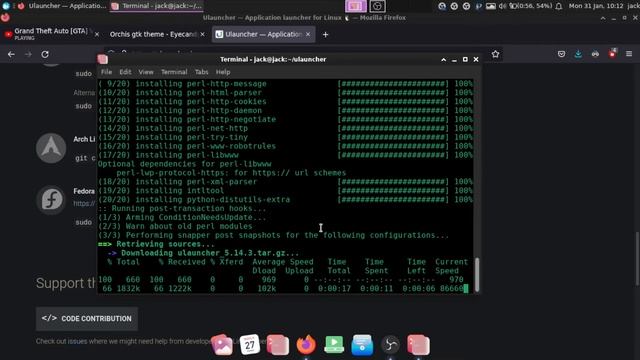Open the Firefox downloads panel
This screenshot has width=640, height=360.
[x=578, y=54]
